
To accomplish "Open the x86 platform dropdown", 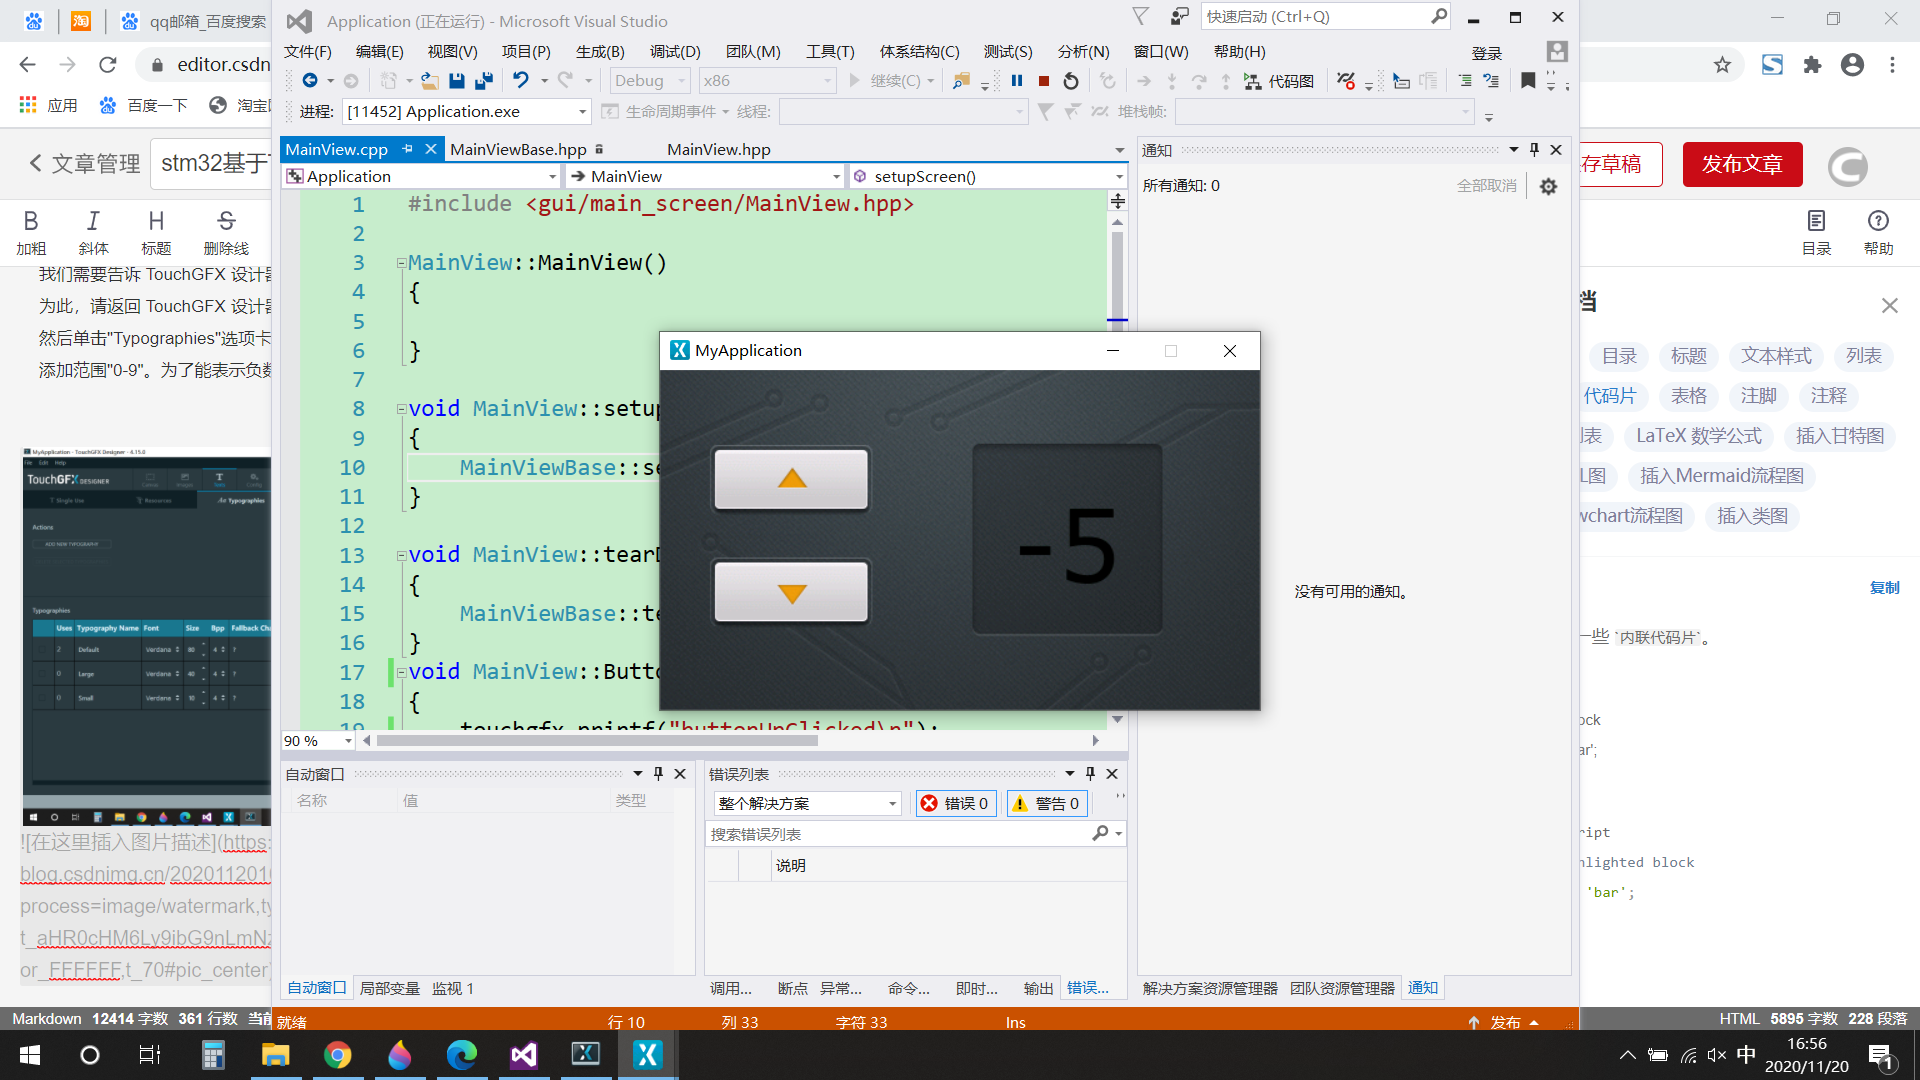I will point(767,81).
